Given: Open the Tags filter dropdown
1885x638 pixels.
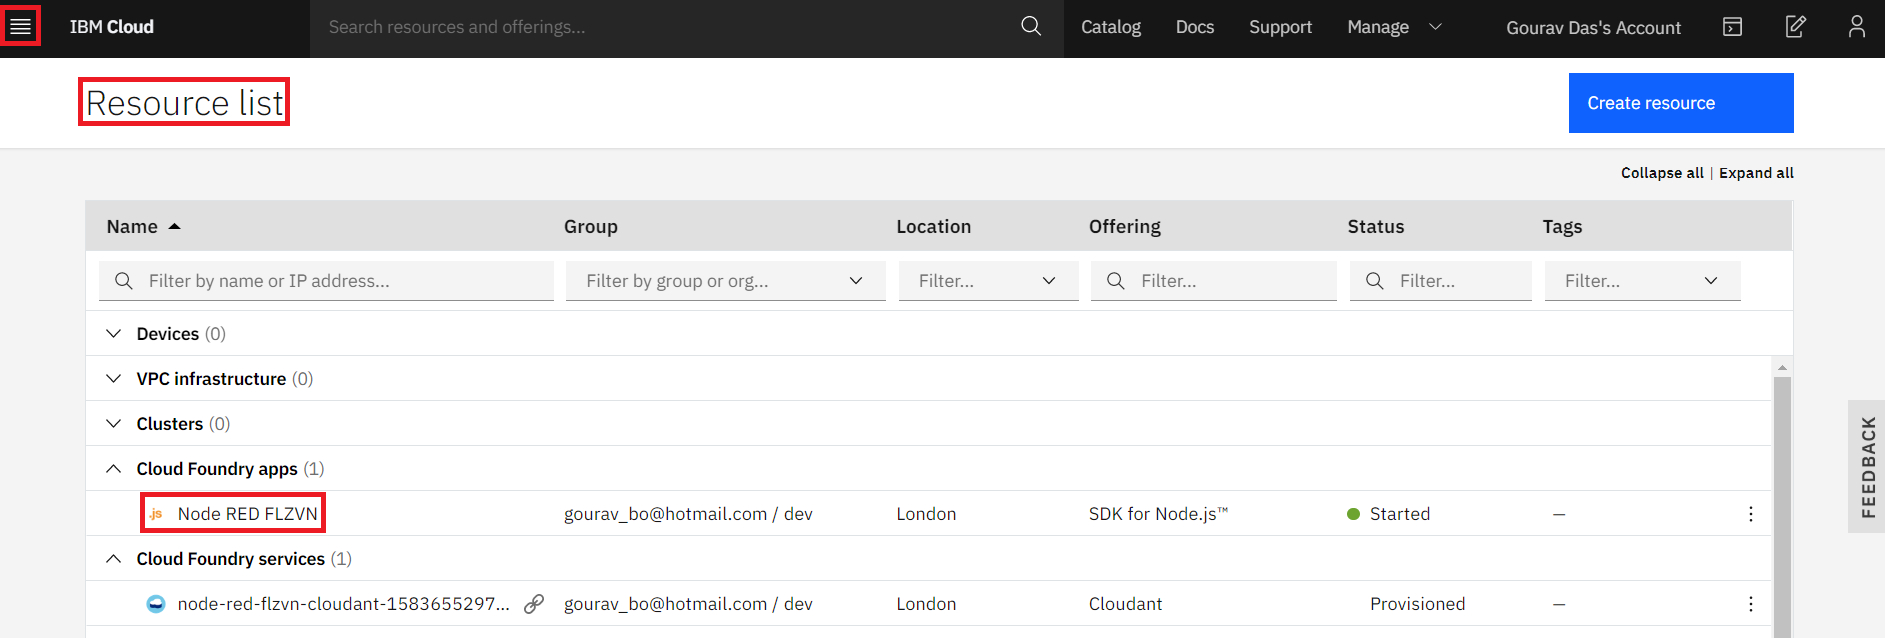Looking at the screenshot, I should click(1642, 281).
